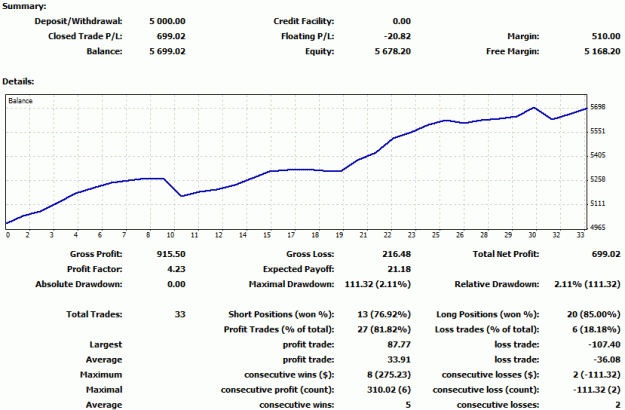Select the 5551 value on chart axis
Viewport: 625px width, 410px height.
coord(598,131)
